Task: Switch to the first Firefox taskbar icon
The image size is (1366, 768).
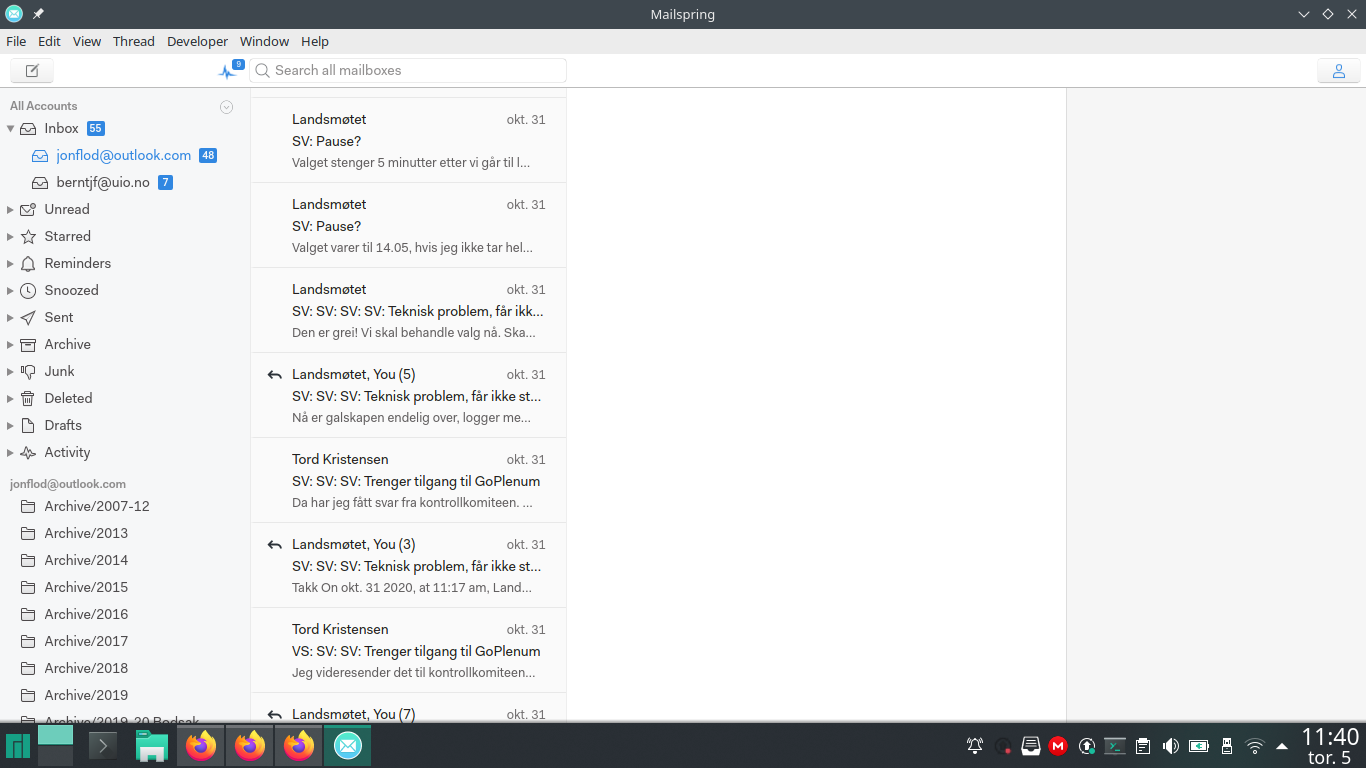Action: (201, 746)
